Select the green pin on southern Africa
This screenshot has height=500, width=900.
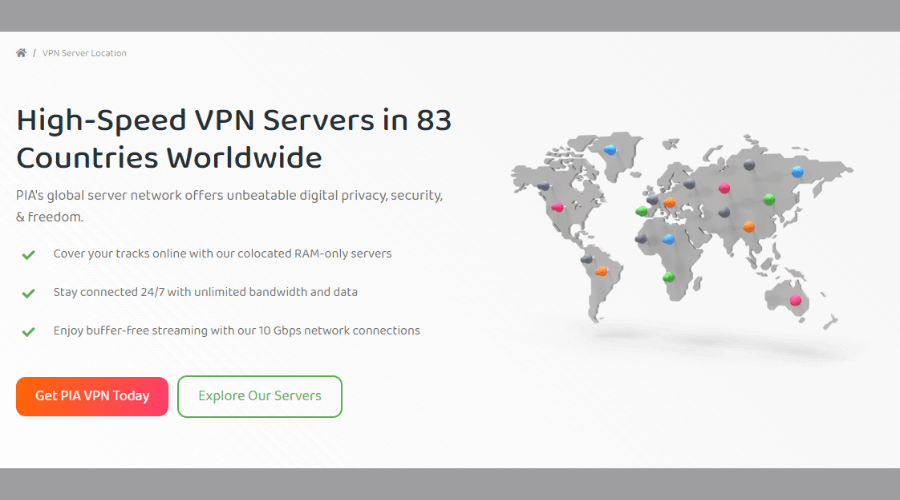click(x=669, y=276)
